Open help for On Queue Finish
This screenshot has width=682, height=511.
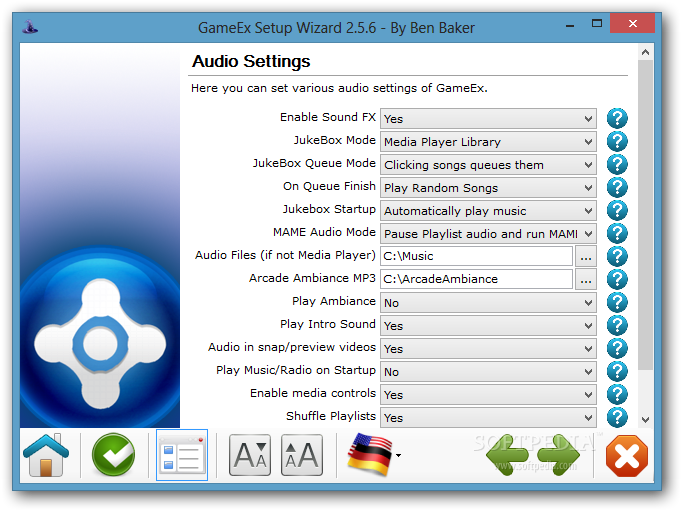click(617, 187)
